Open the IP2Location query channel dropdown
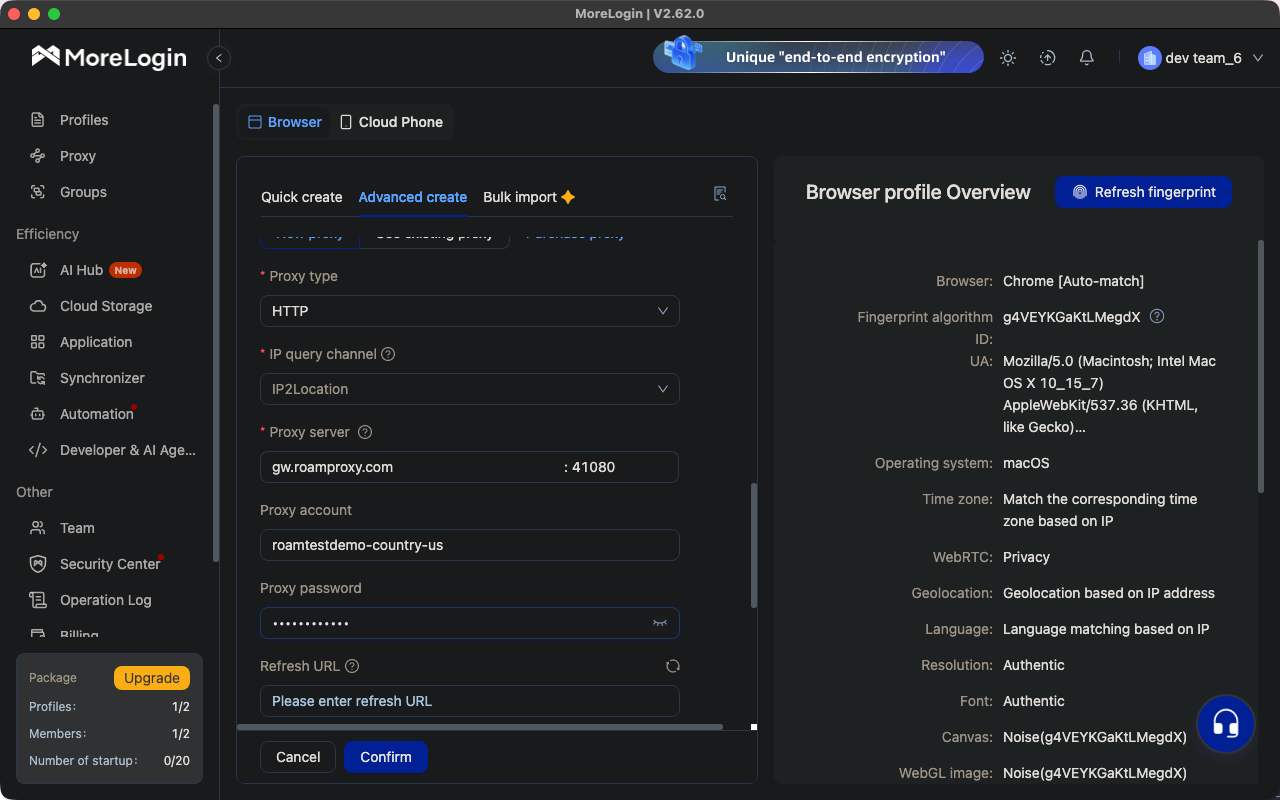The height and width of the screenshot is (800, 1280). point(470,389)
